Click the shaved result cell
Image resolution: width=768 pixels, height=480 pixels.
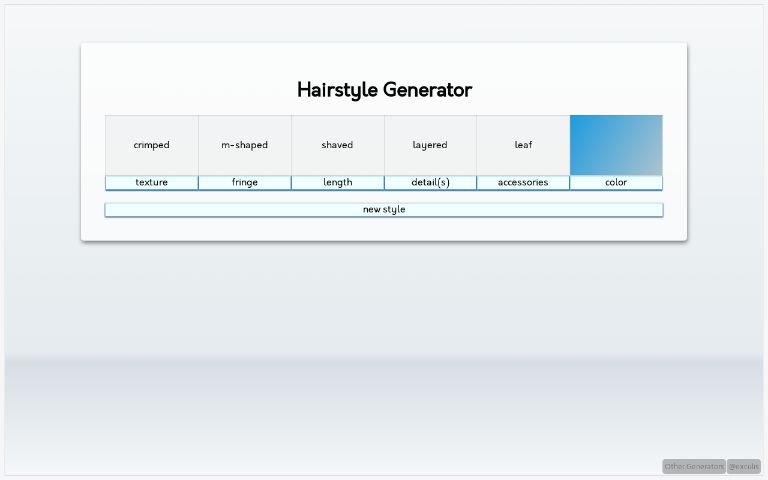point(337,145)
